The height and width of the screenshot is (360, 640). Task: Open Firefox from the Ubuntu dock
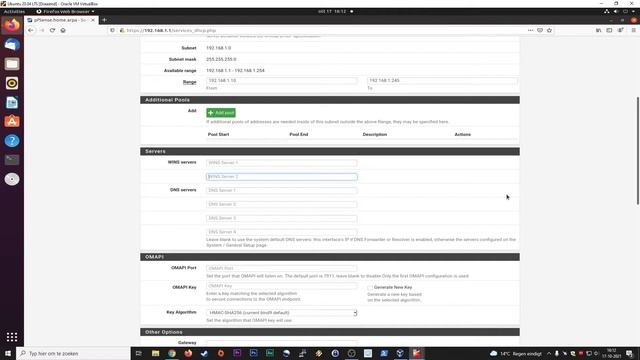click(x=12, y=25)
